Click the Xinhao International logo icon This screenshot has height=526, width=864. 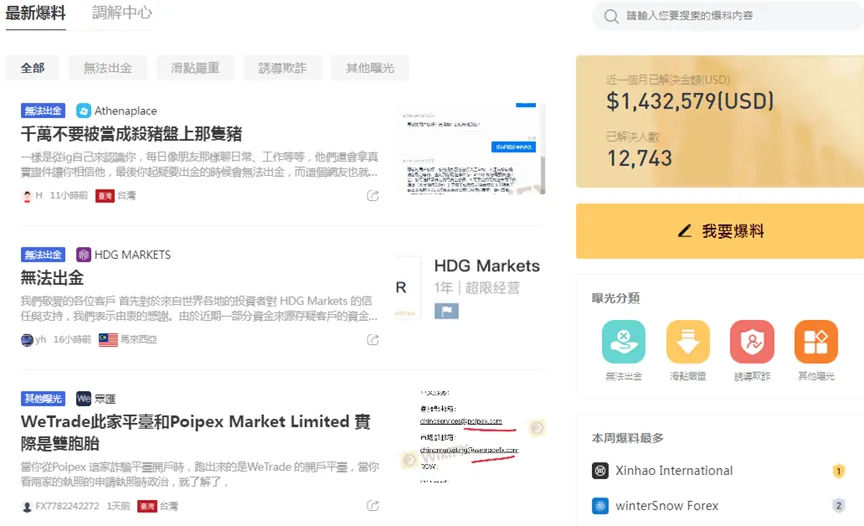pos(600,470)
